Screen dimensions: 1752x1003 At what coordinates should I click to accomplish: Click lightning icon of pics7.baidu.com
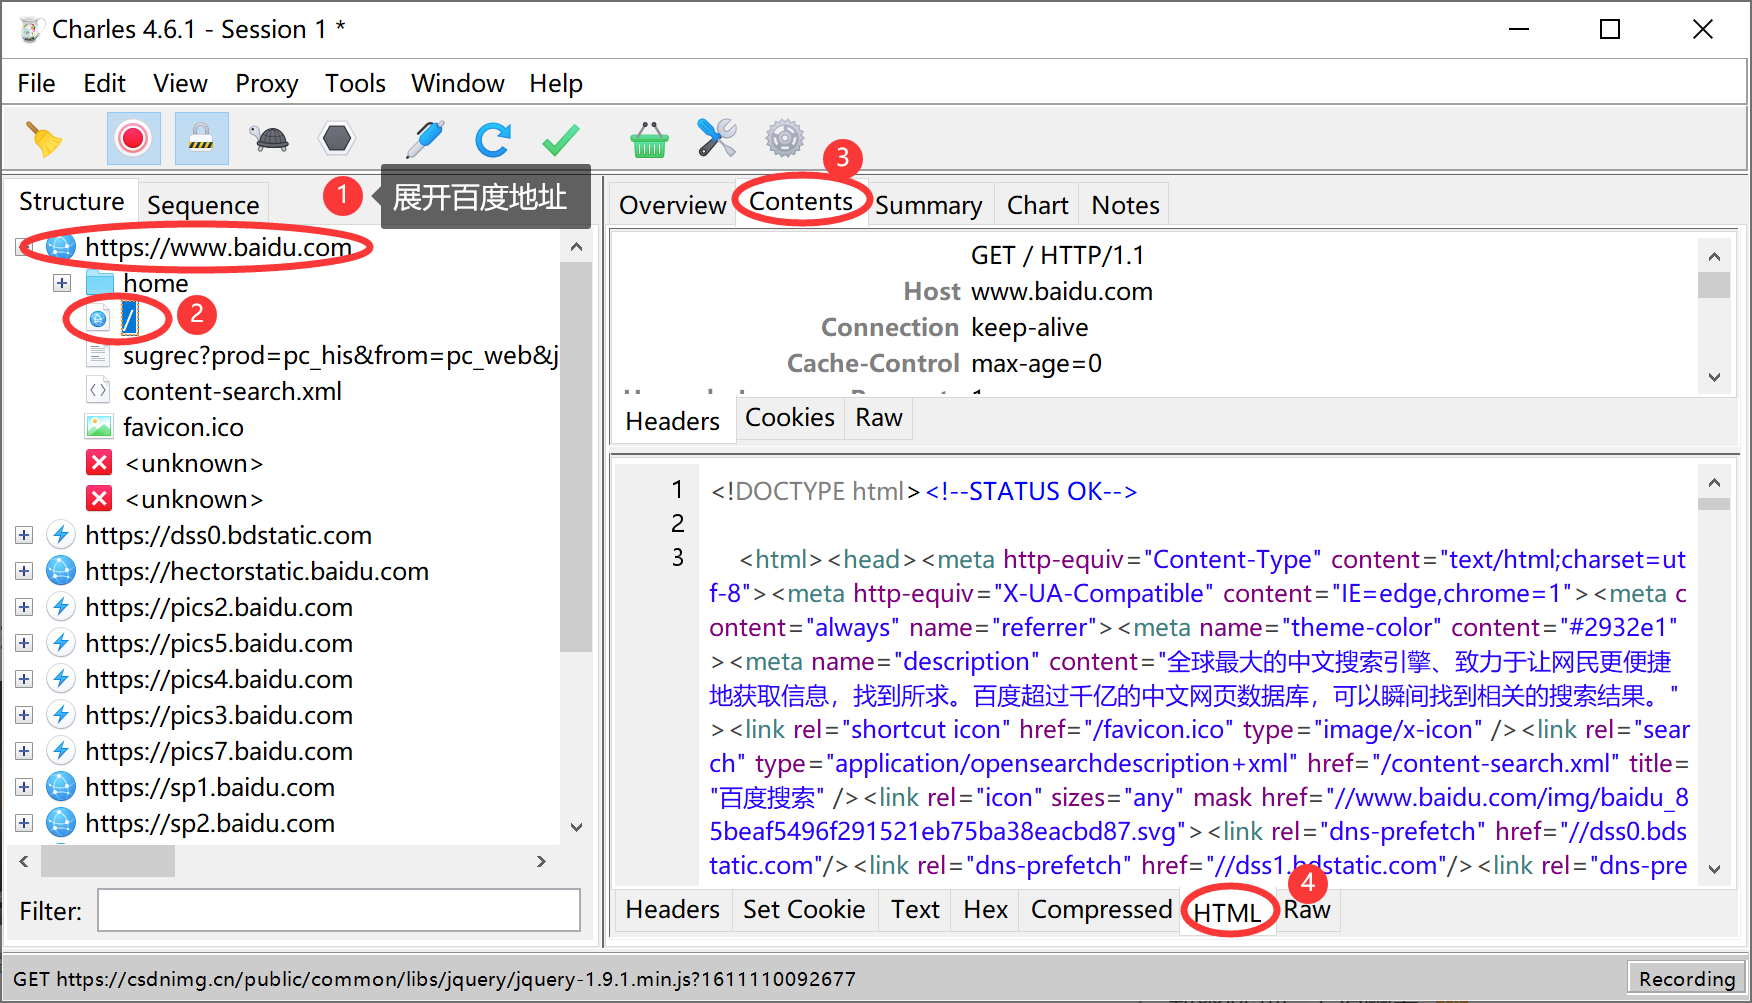click(x=61, y=751)
